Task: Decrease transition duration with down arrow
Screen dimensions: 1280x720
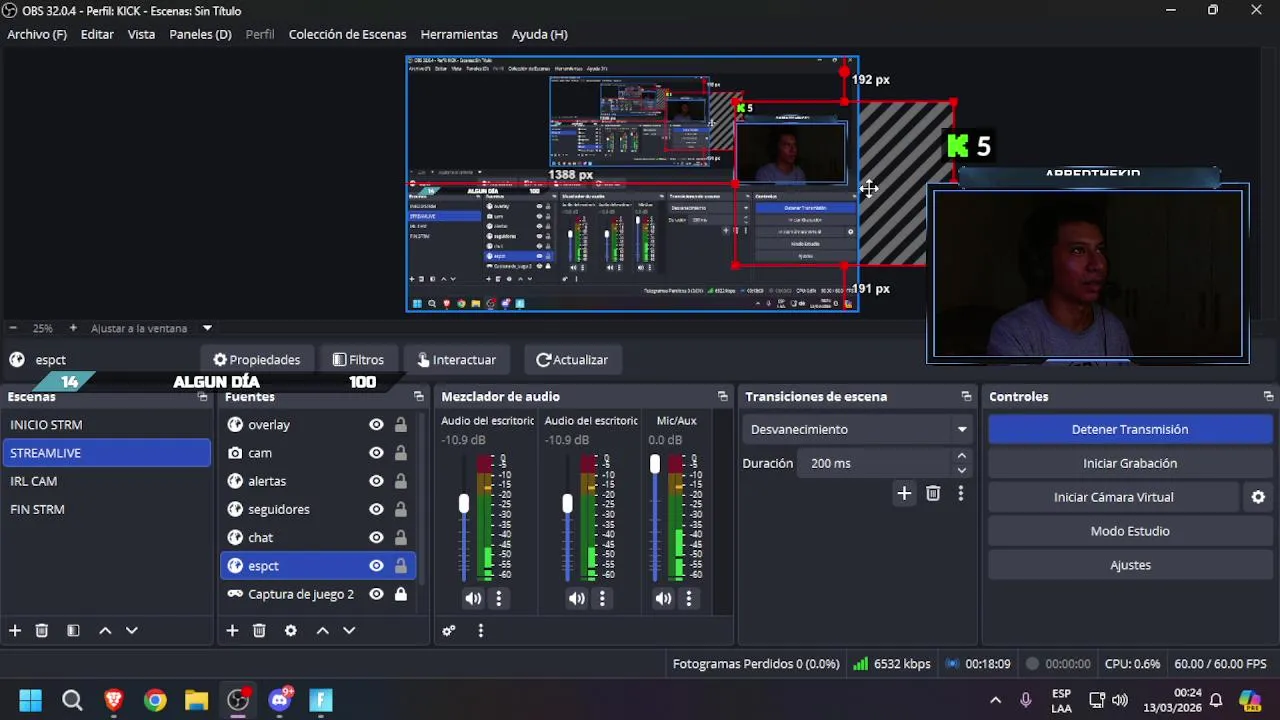Action: click(x=962, y=470)
